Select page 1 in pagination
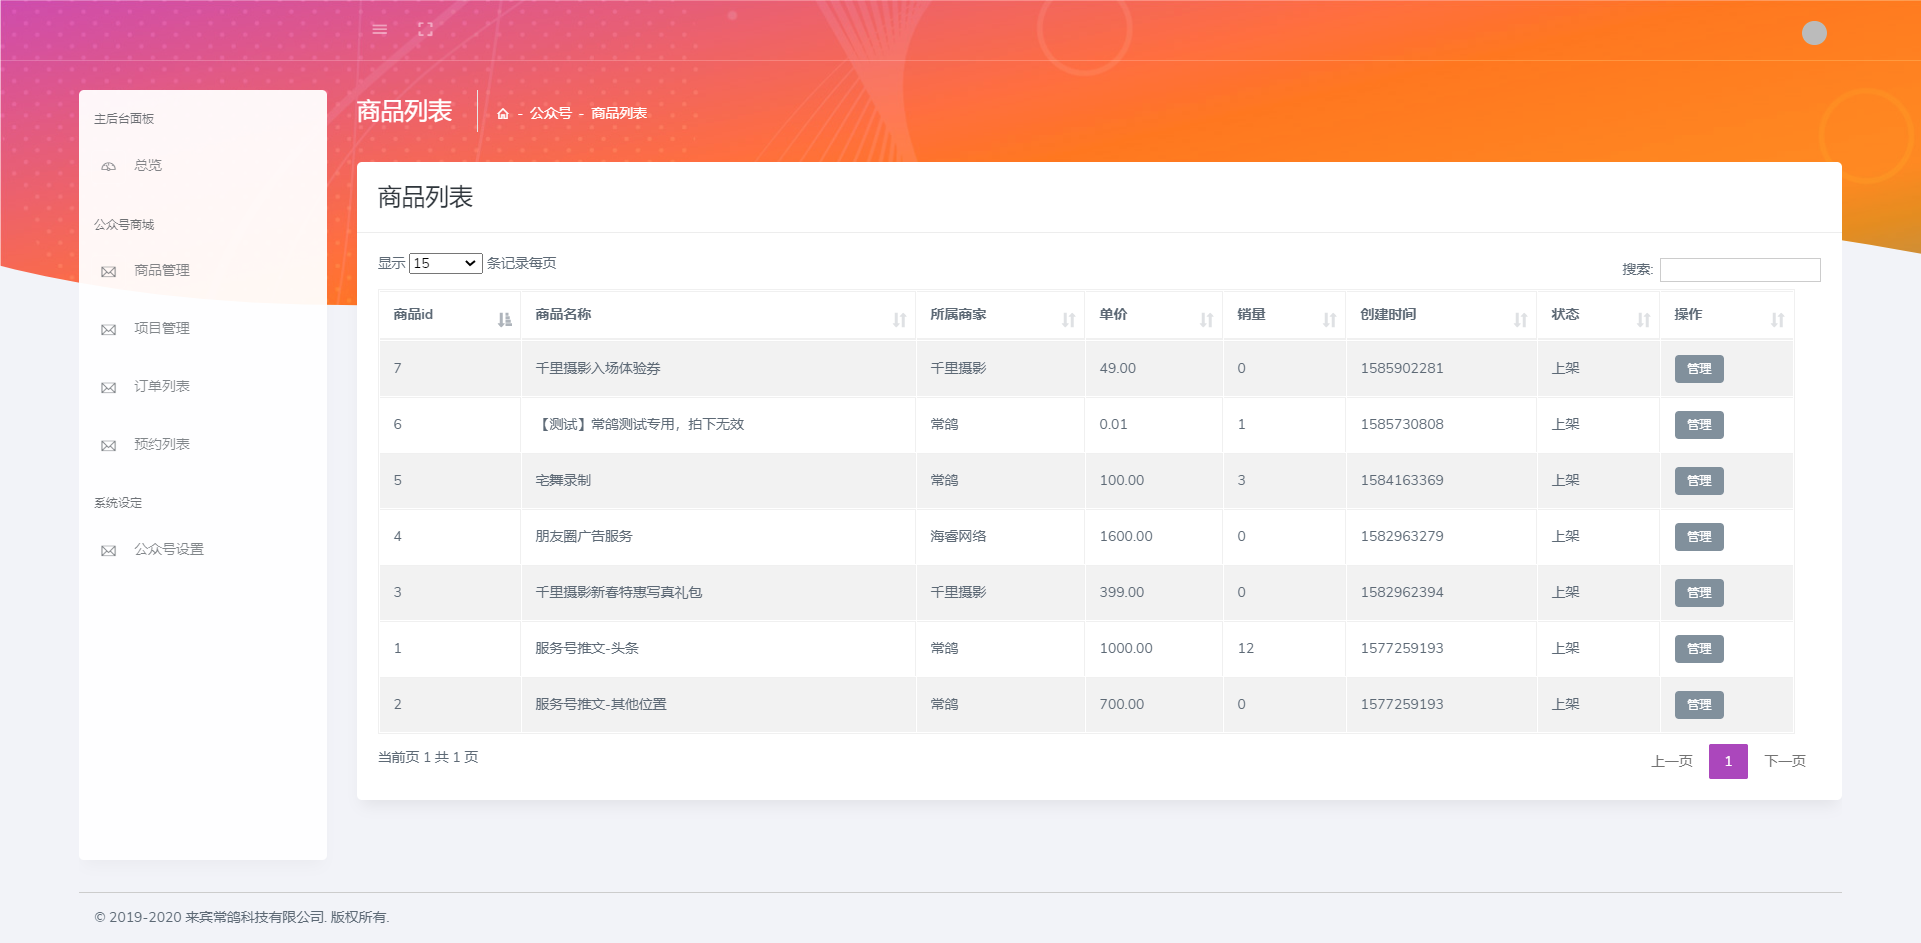Viewport: 1921px width, 943px height. click(1727, 762)
